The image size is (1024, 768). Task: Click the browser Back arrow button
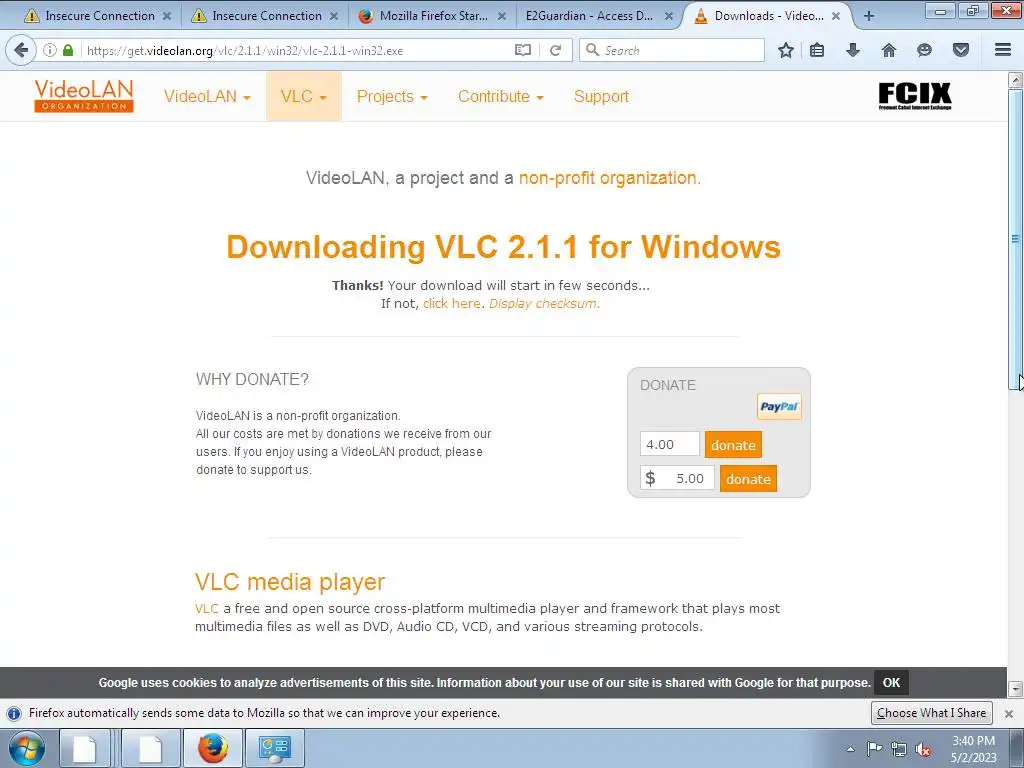tap(21, 50)
